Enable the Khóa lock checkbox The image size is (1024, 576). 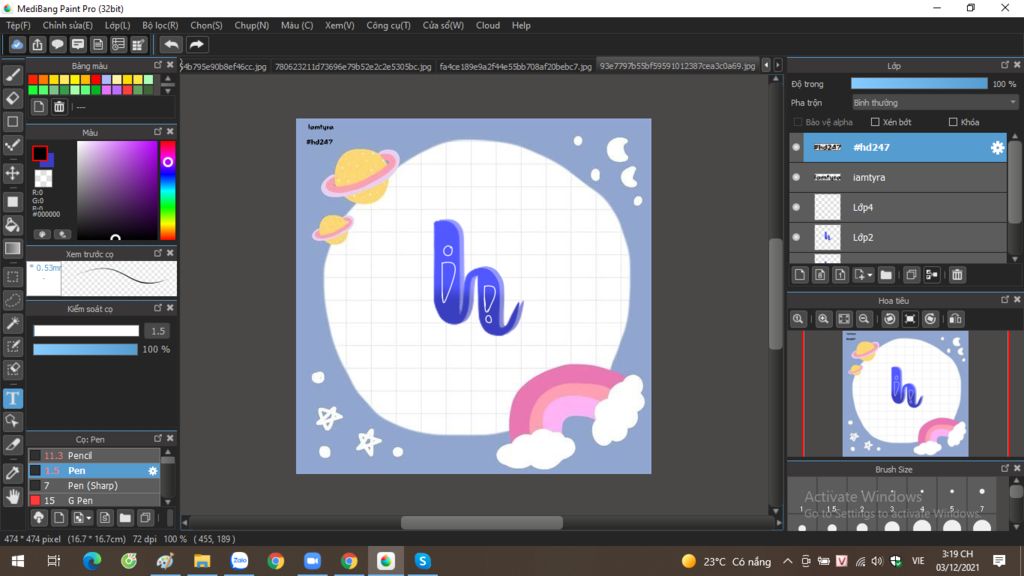pos(953,122)
